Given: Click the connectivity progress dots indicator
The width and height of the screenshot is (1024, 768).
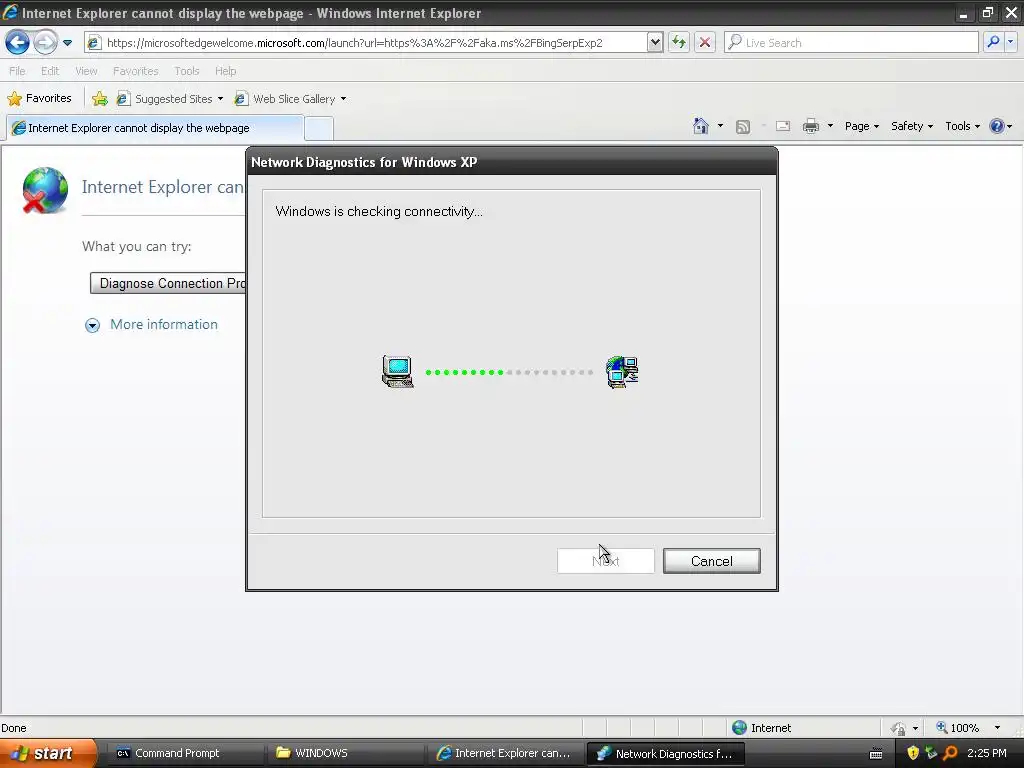Looking at the screenshot, I should pyautogui.click(x=509, y=372).
